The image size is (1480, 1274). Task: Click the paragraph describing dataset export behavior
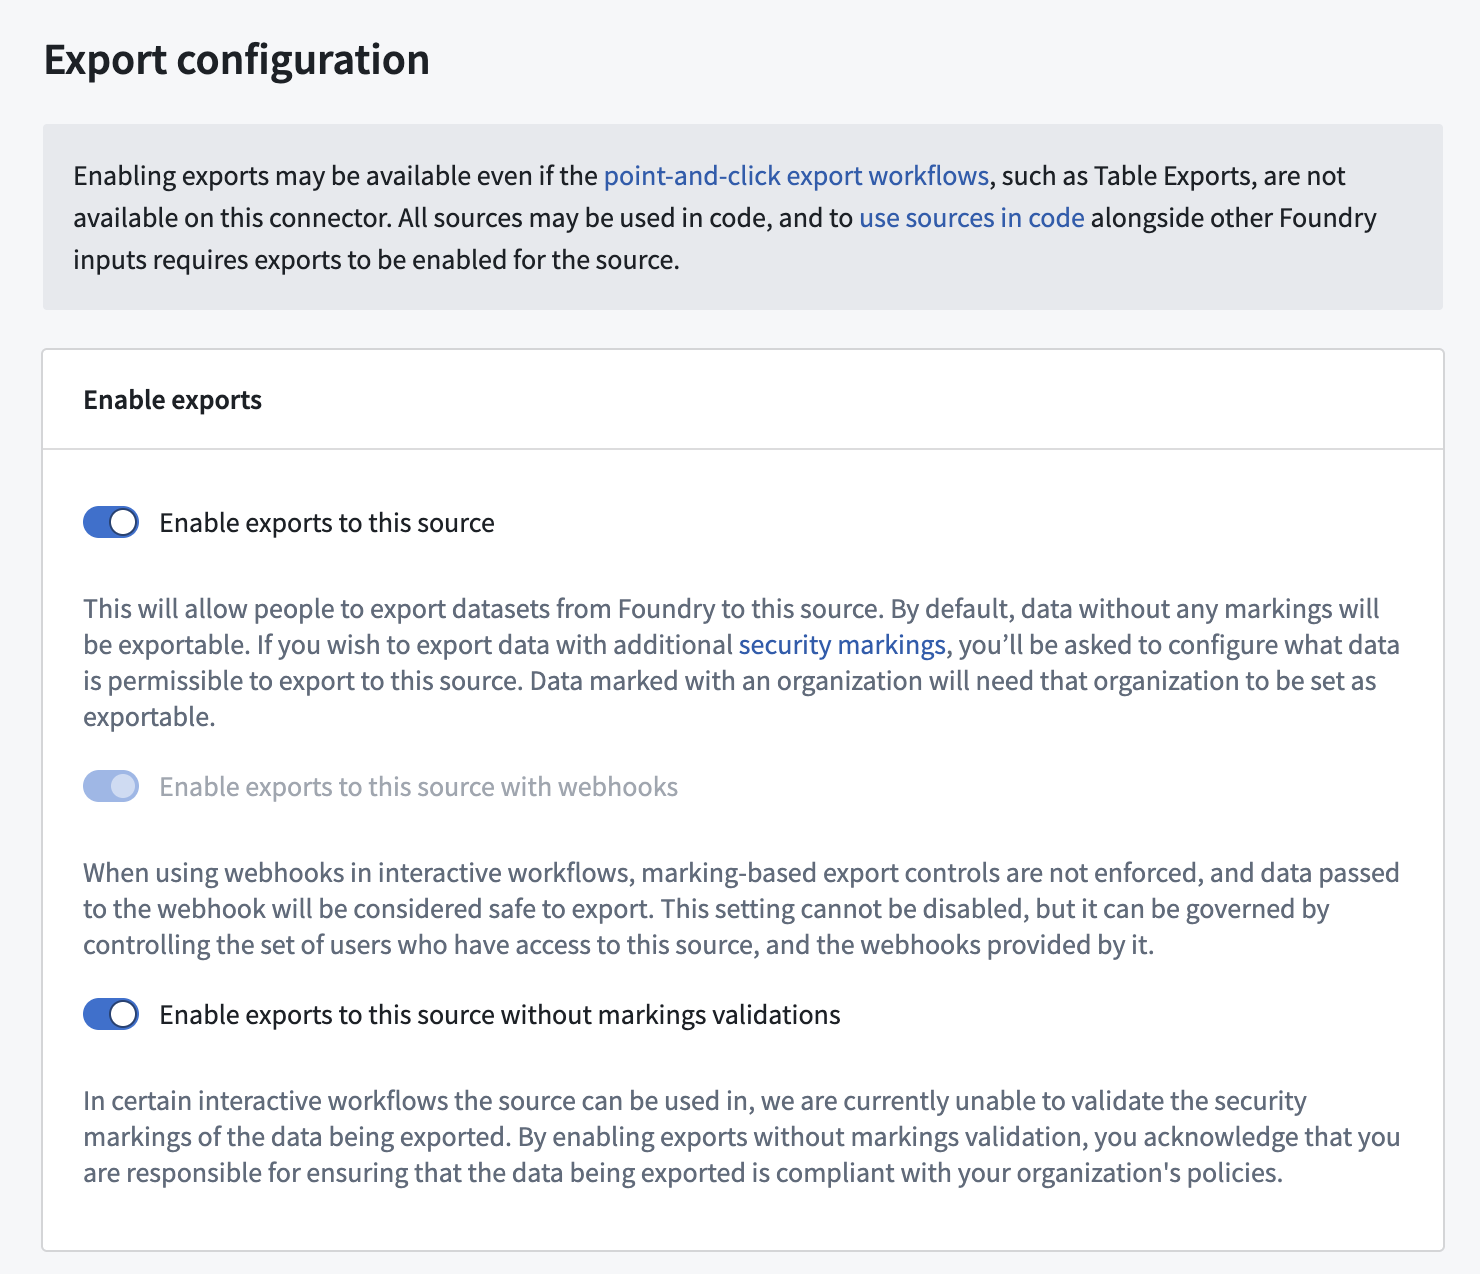[x=740, y=662]
